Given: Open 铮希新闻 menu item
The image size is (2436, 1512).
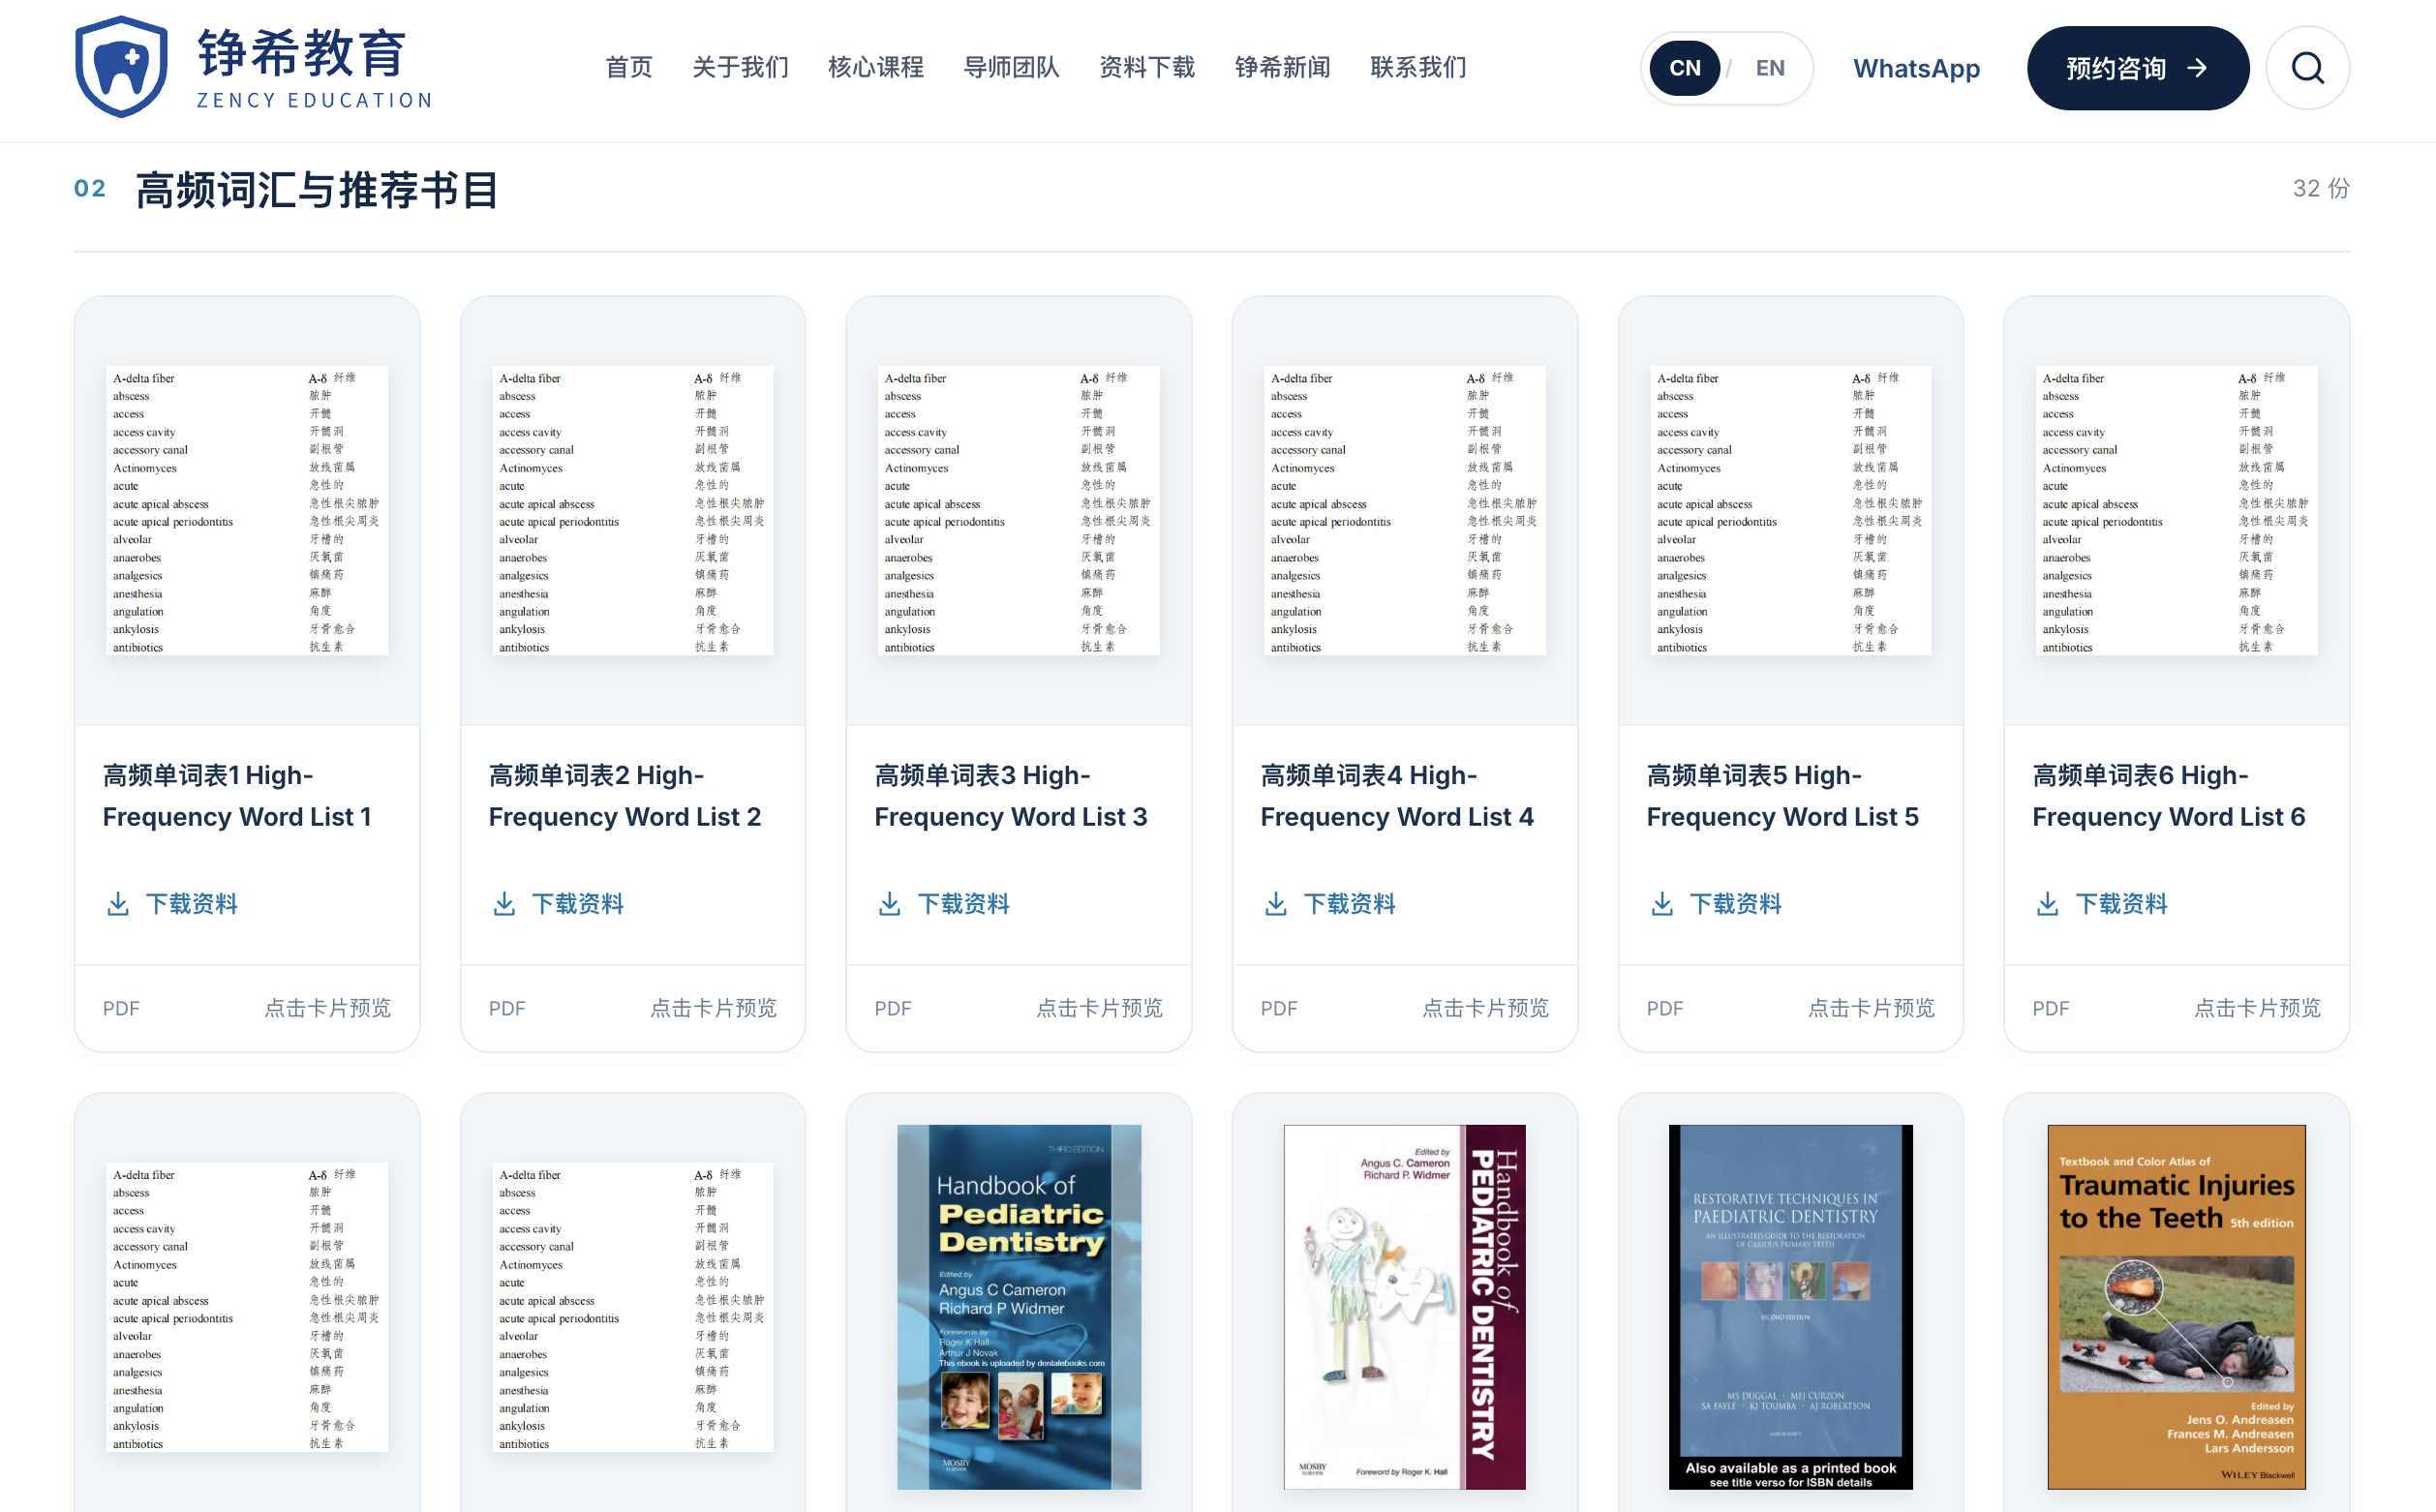Looking at the screenshot, I should click(x=1282, y=68).
